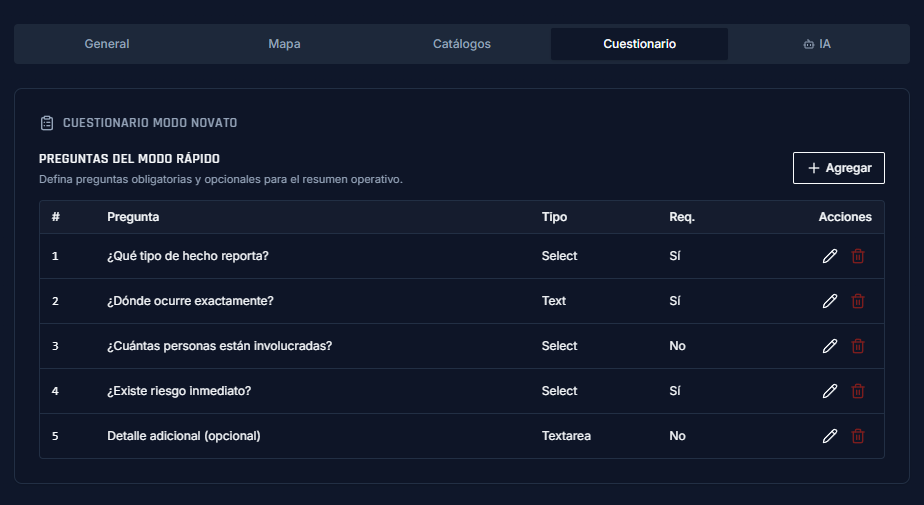Add a new question with Agregar

[839, 168]
